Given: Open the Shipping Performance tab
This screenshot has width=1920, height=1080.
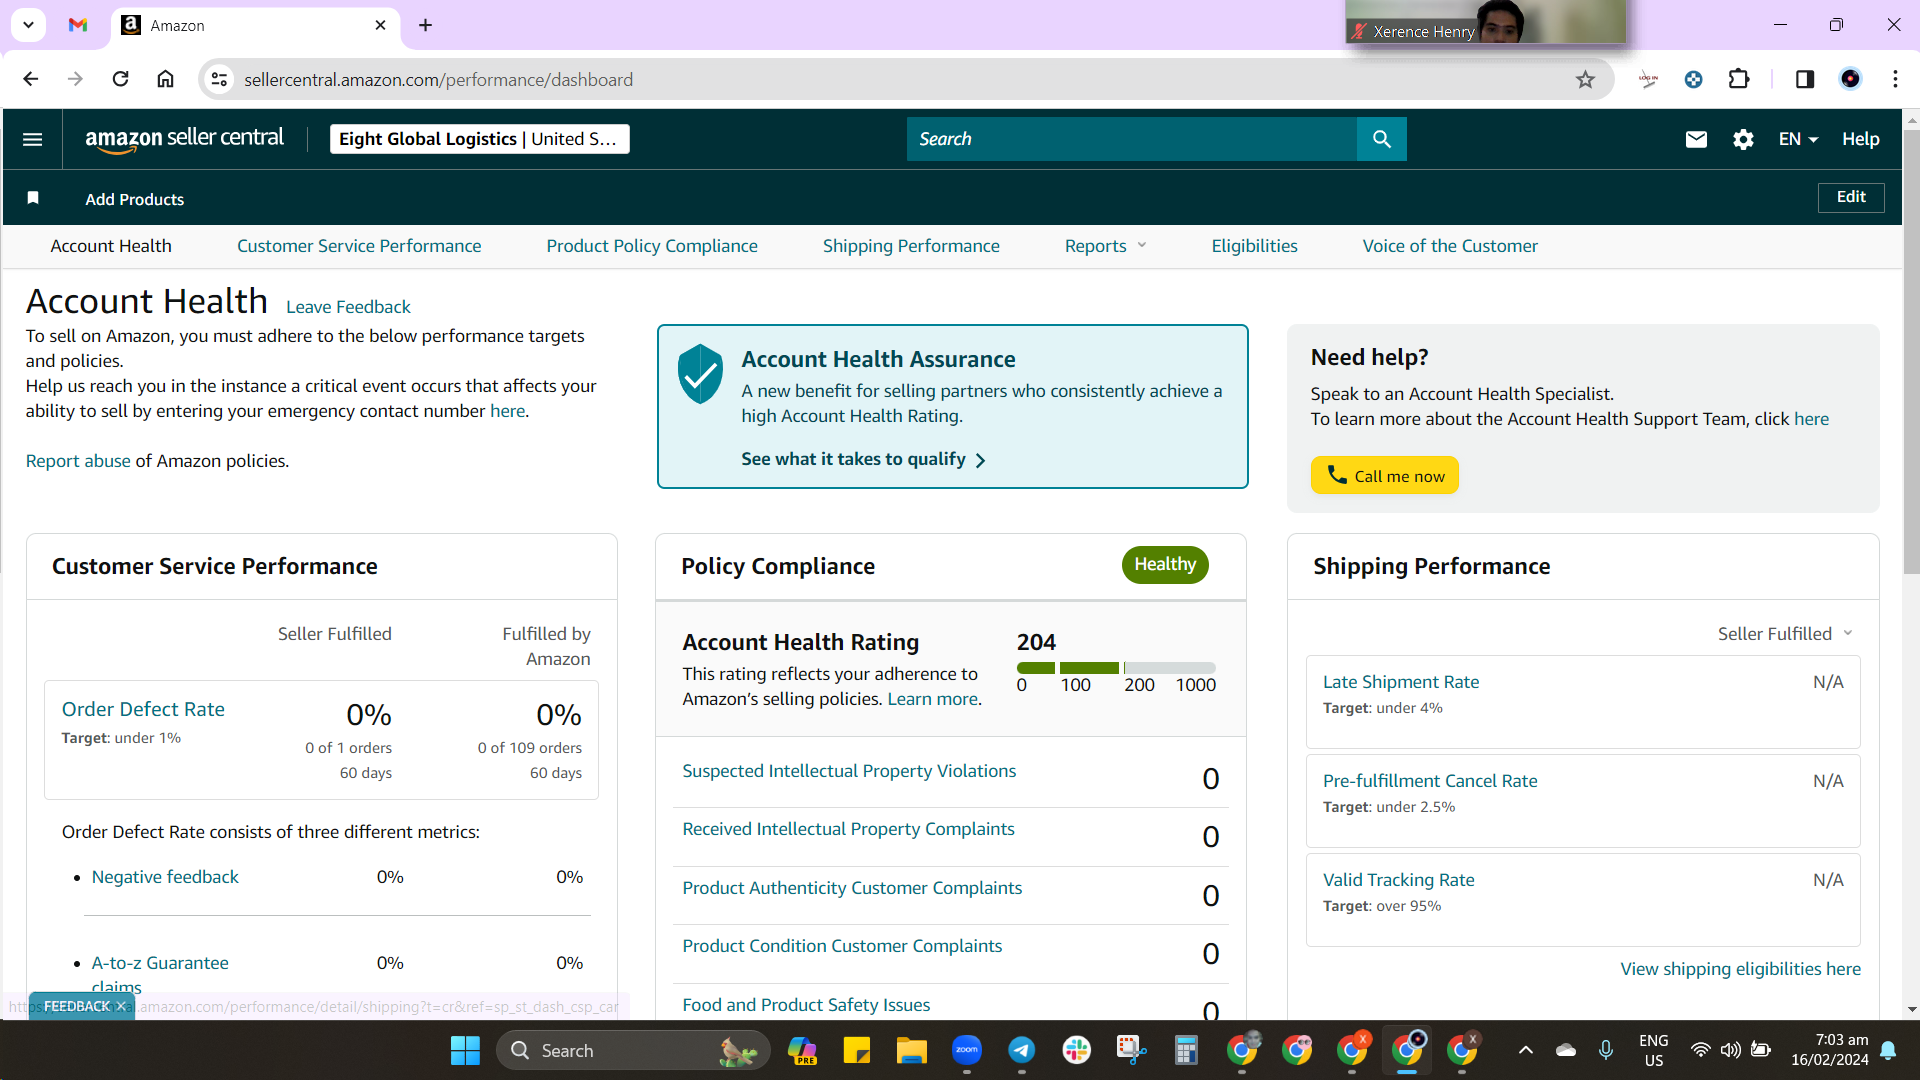Looking at the screenshot, I should [x=911, y=246].
